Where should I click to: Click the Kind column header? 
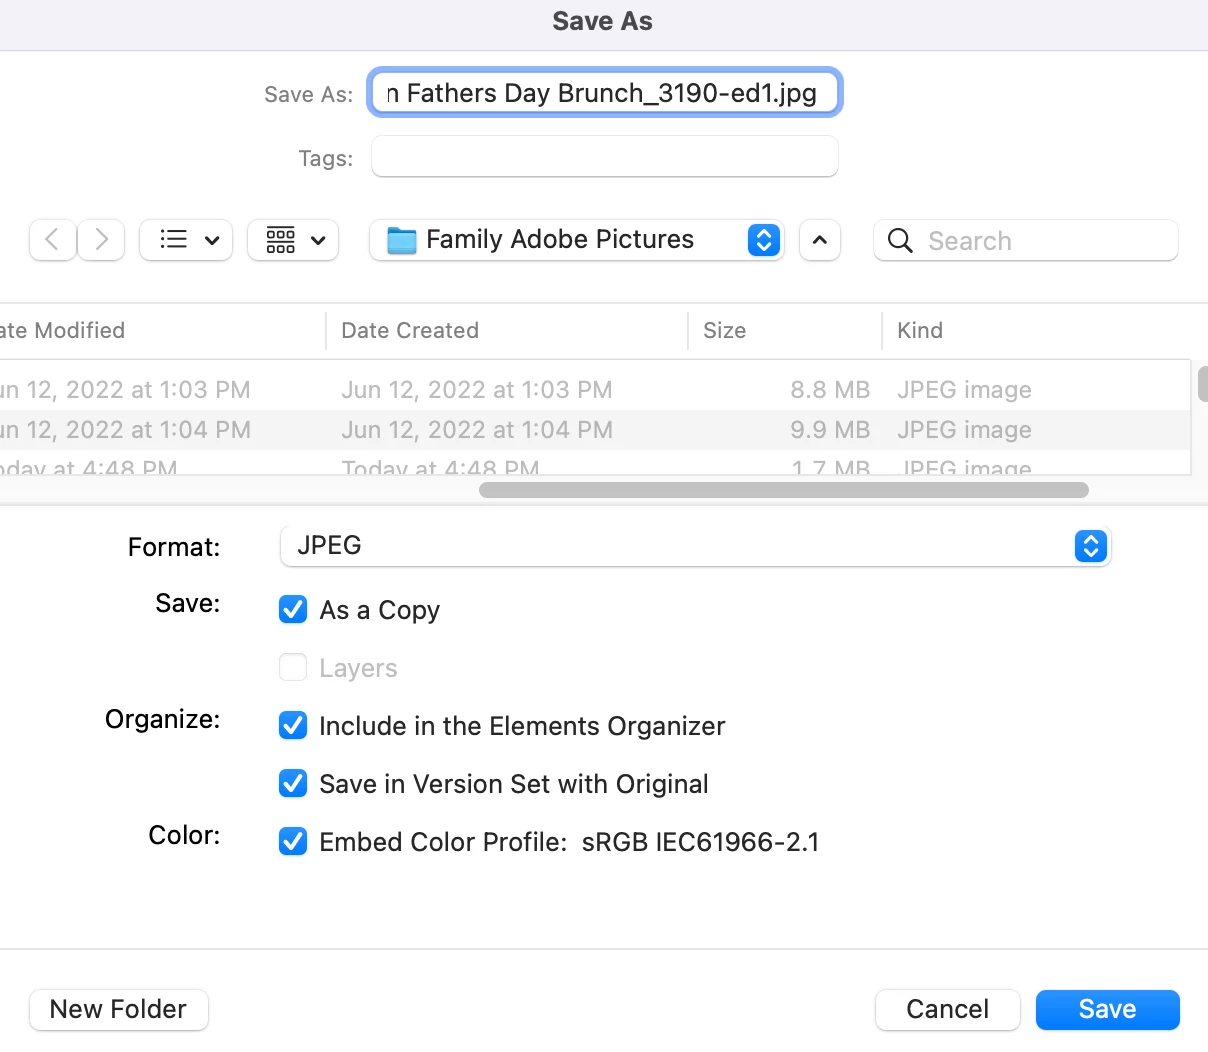(x=920, y=331)
